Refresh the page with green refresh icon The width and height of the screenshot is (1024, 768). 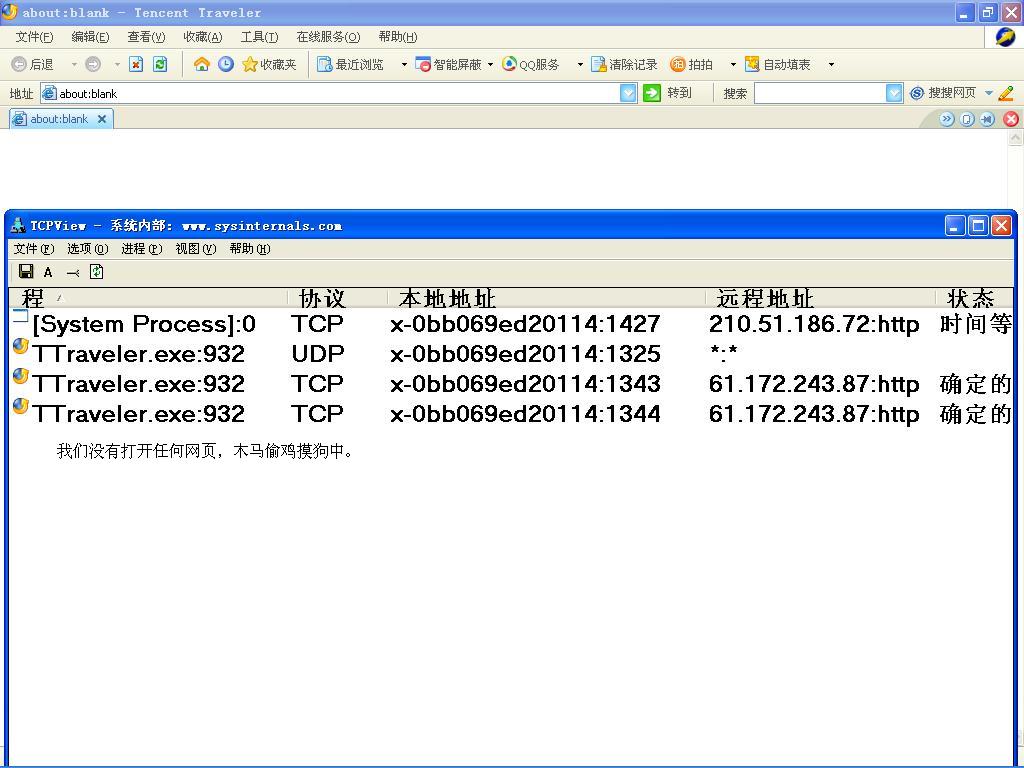[160, 64]
